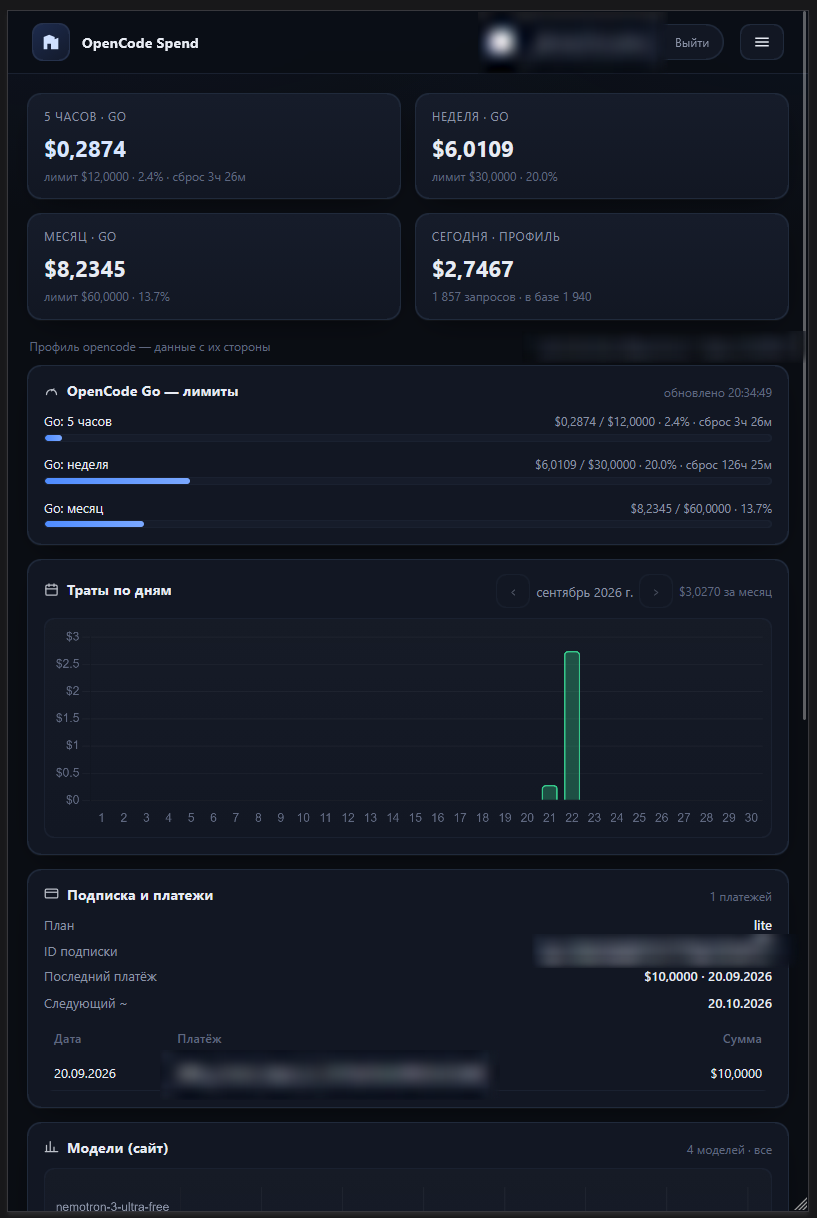Click "Профиль opencode — данные с их стороны" text
This screenshot has width=817, height=1218.
pos(150,347)
